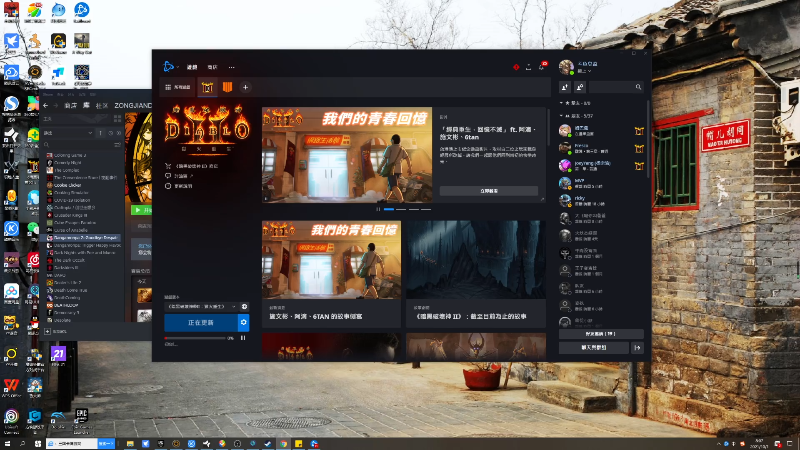Click the add game plus in Steam
This screenshot has height=450, width=800.
47,332
